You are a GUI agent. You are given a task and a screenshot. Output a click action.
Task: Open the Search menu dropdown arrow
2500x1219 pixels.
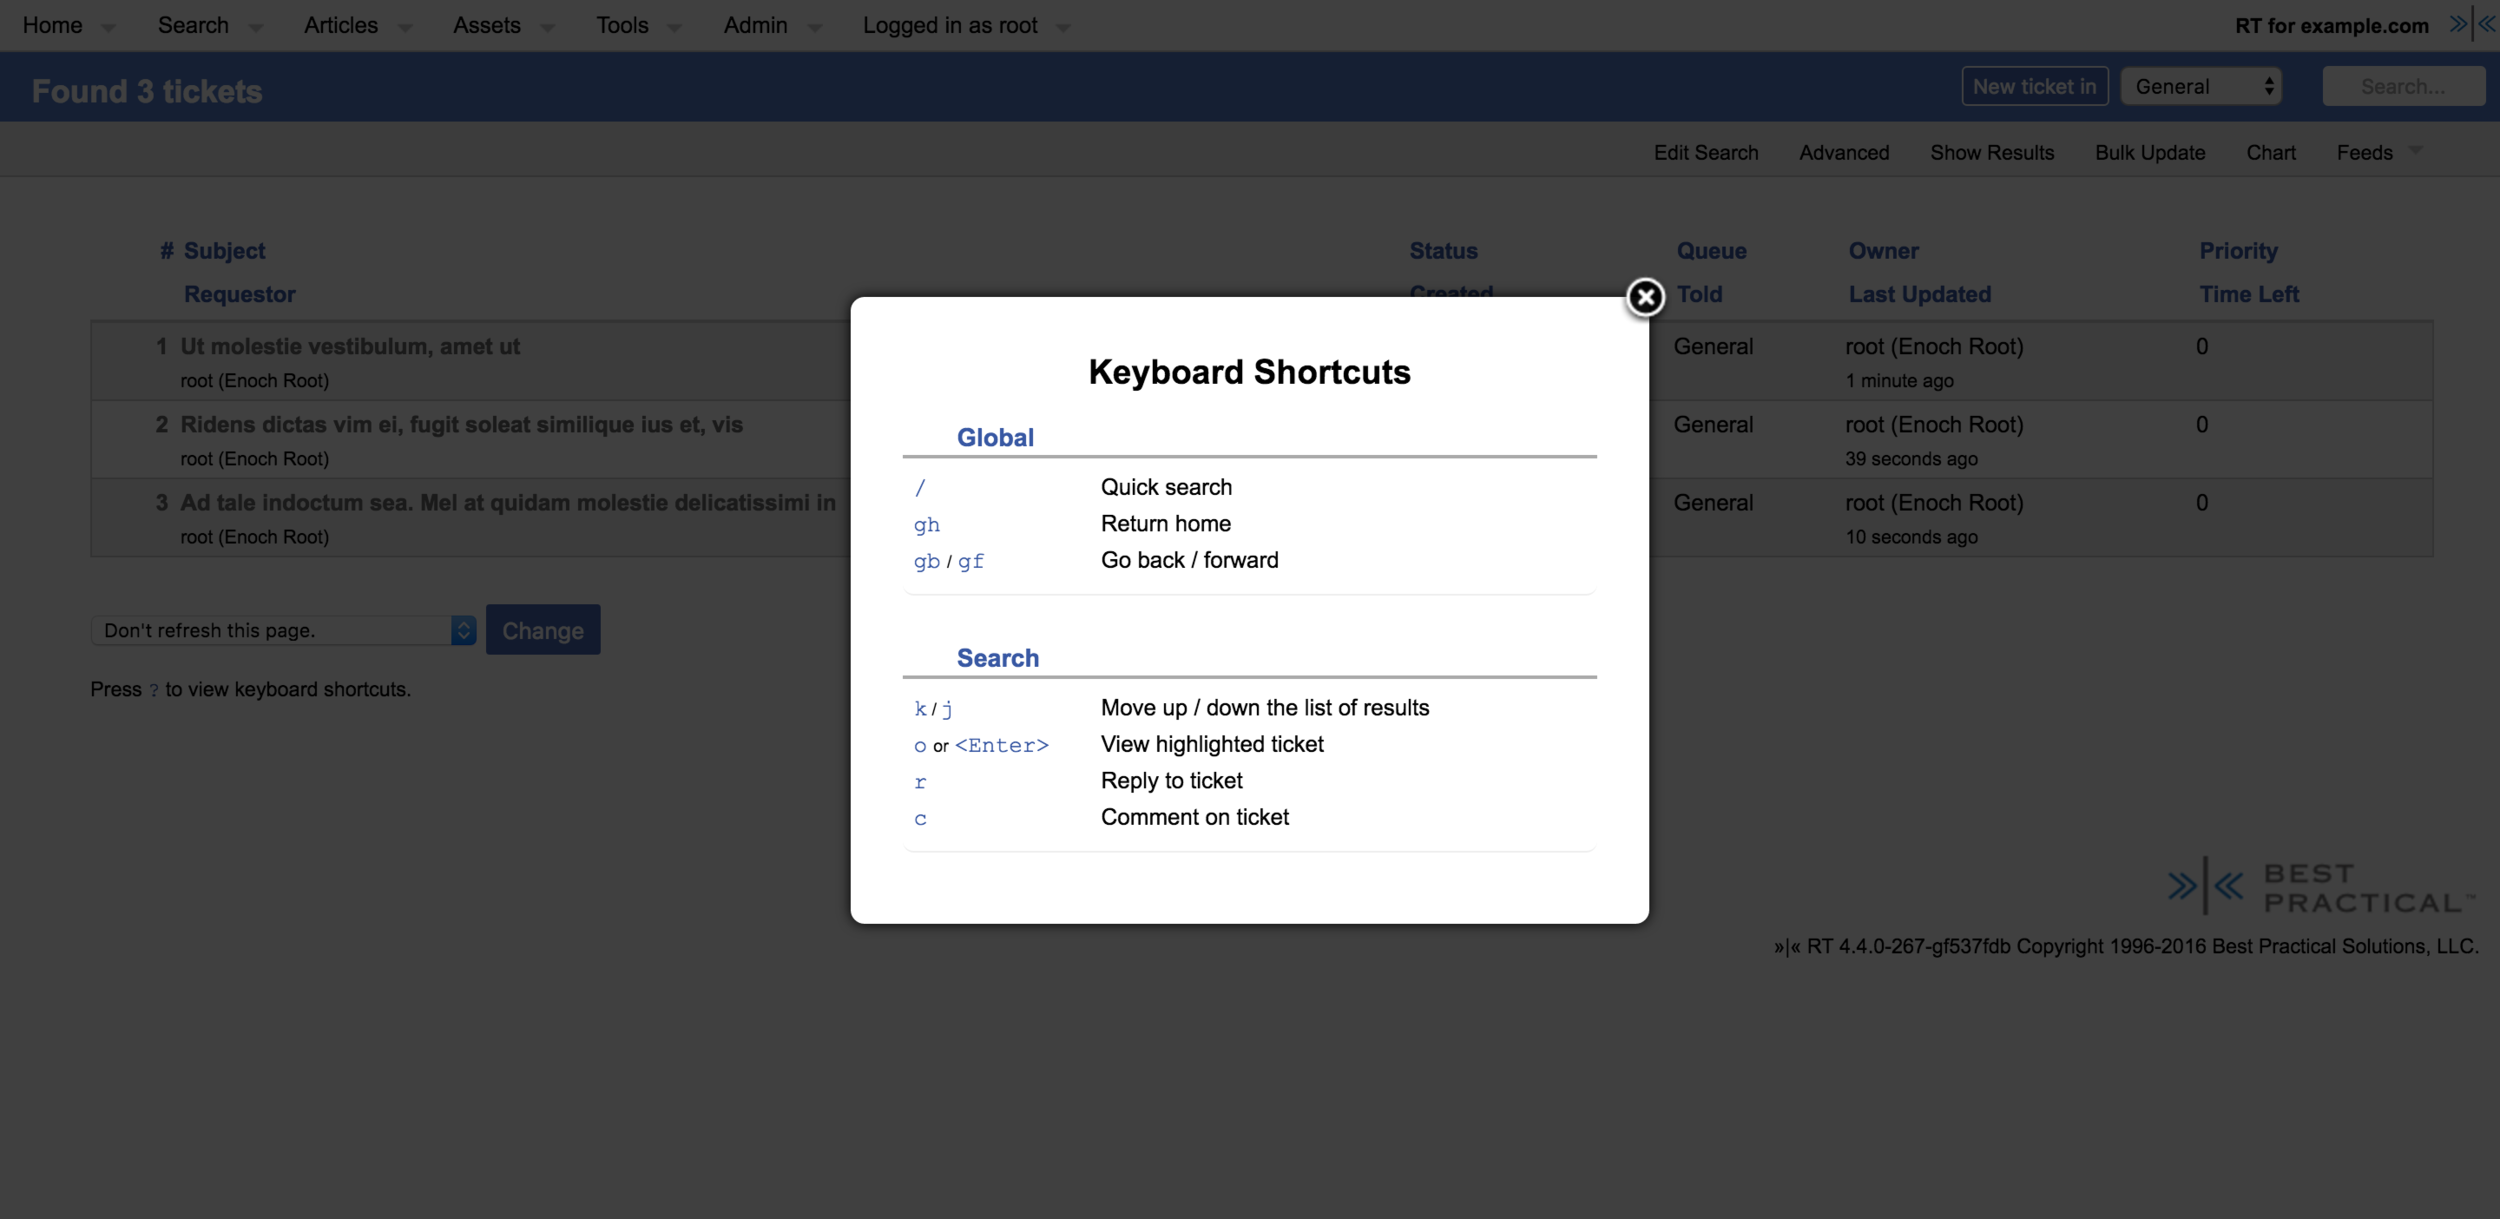point(254,27)
